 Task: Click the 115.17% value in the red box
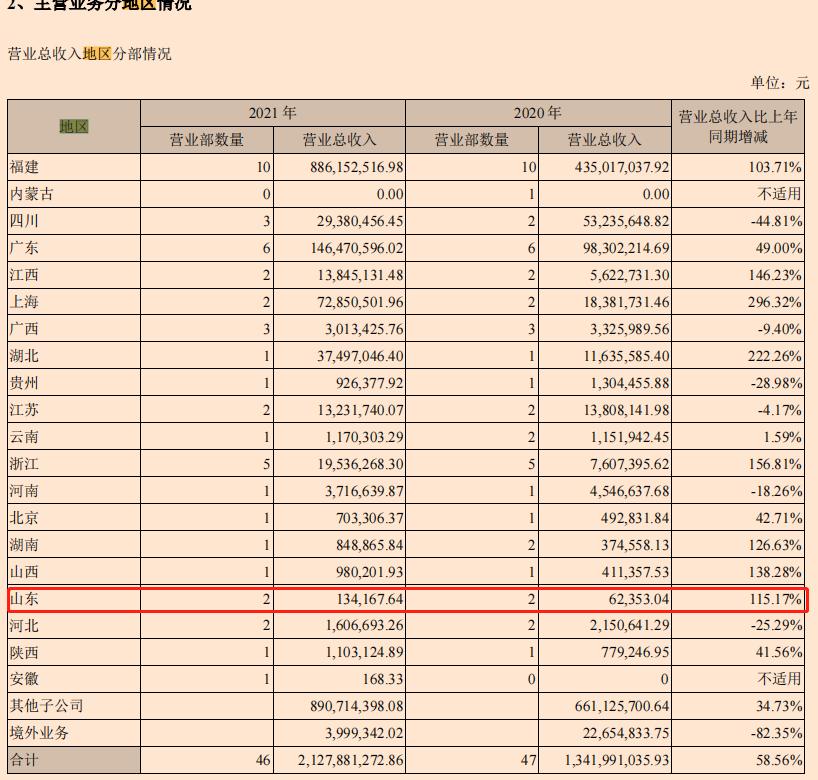[777, 599]
